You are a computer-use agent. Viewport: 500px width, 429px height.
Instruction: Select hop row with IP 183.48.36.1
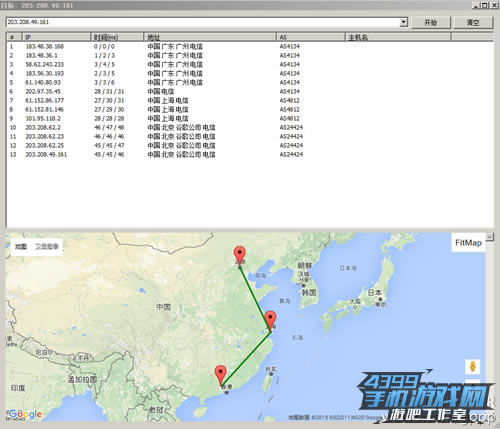(250, 55)
